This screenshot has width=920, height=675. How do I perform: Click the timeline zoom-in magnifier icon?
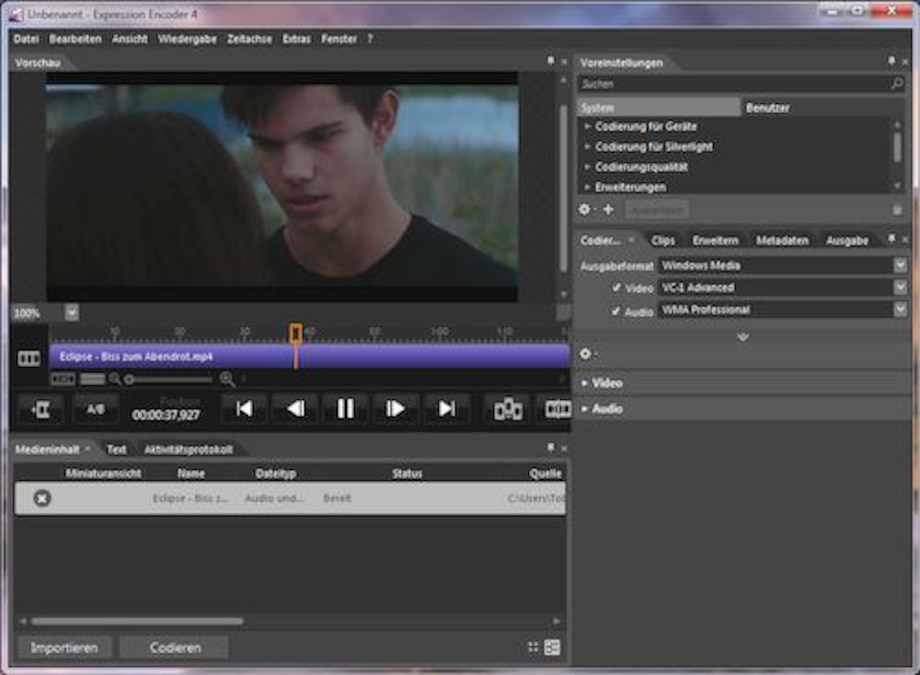pyautogui.click(x=227, y=379)
